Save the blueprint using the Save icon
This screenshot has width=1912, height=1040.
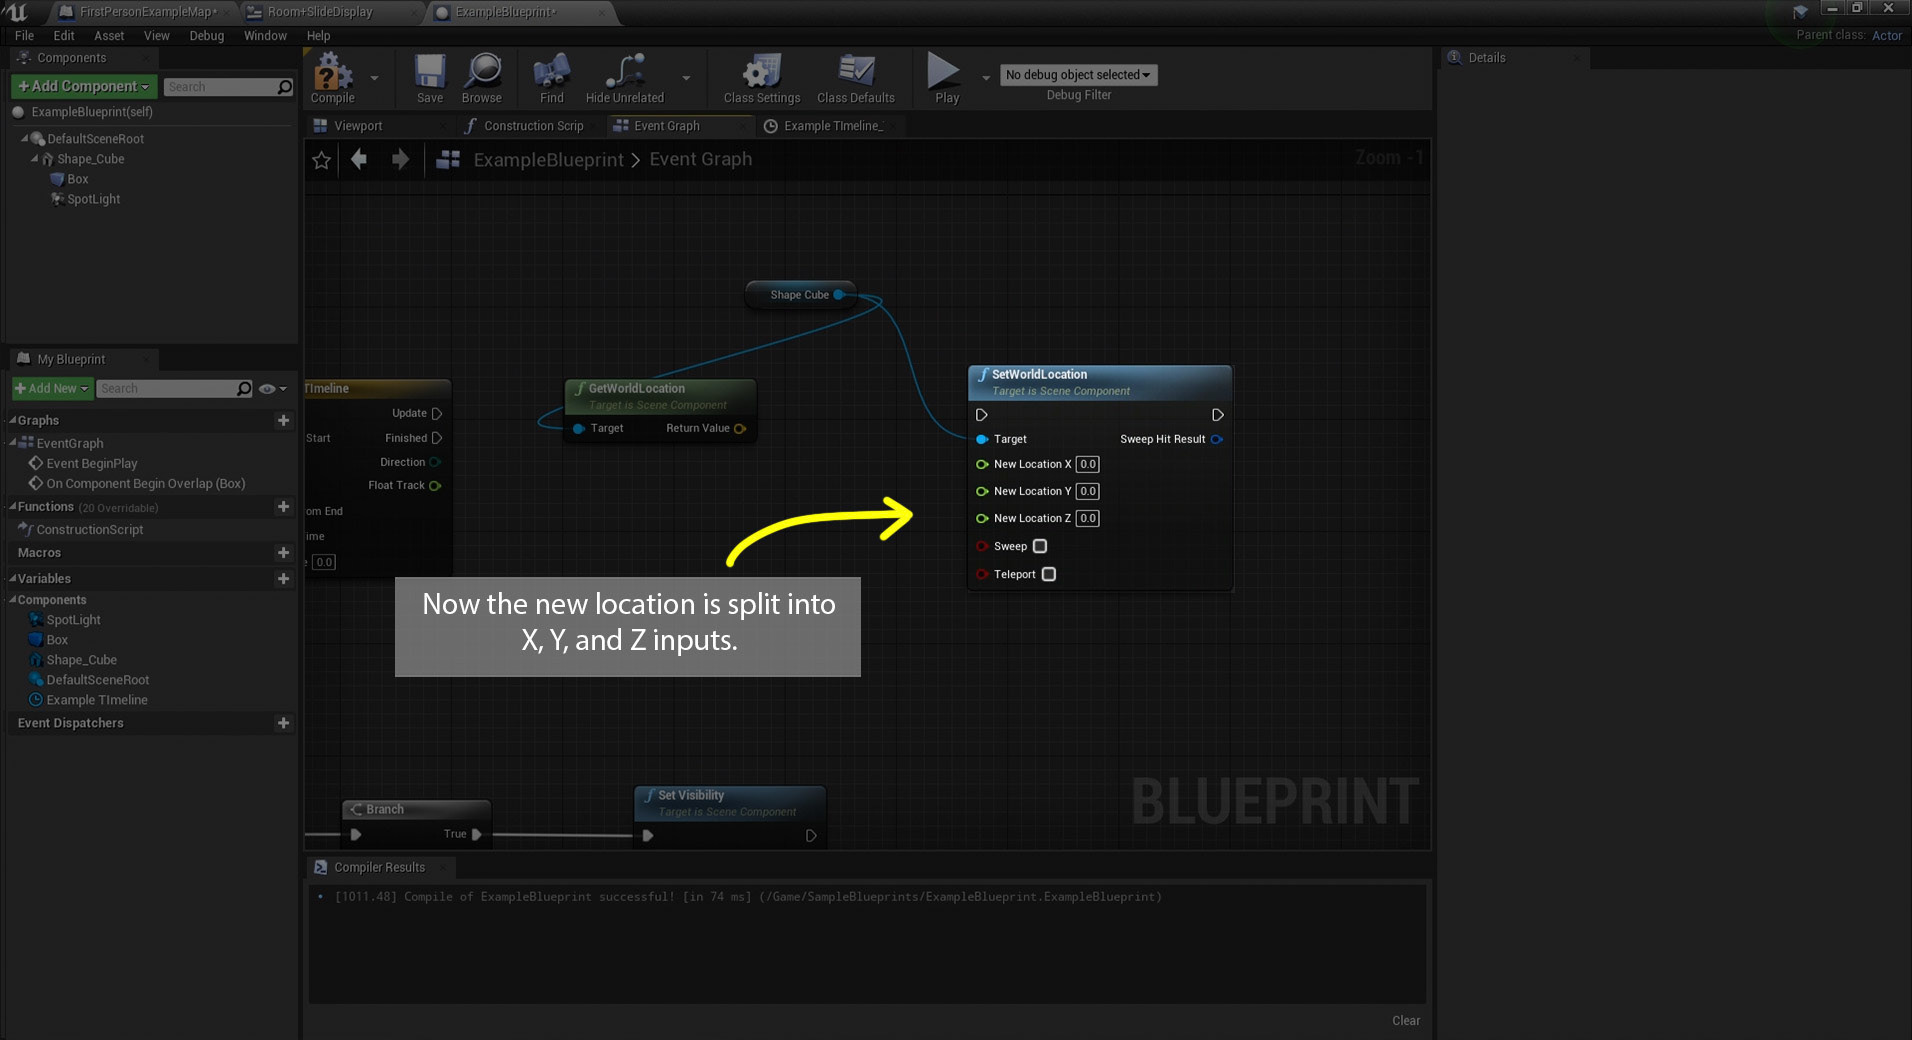pyautogui.click(x=430, y=78)
